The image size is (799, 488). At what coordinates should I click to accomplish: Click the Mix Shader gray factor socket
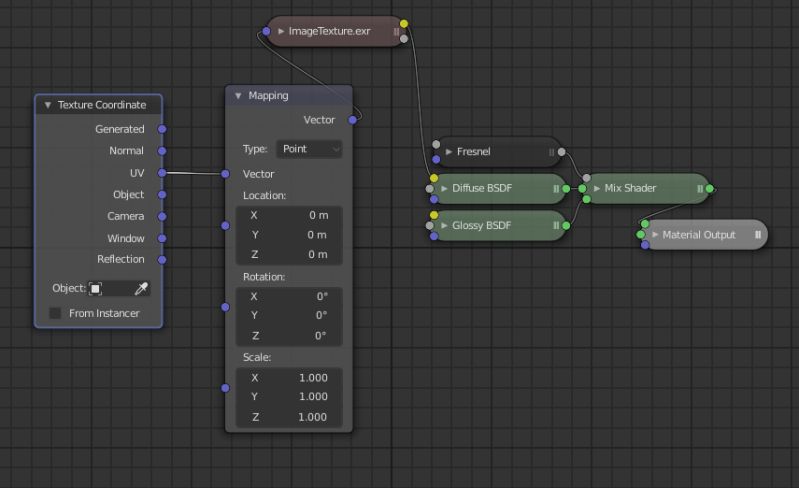tap(587, 178)
